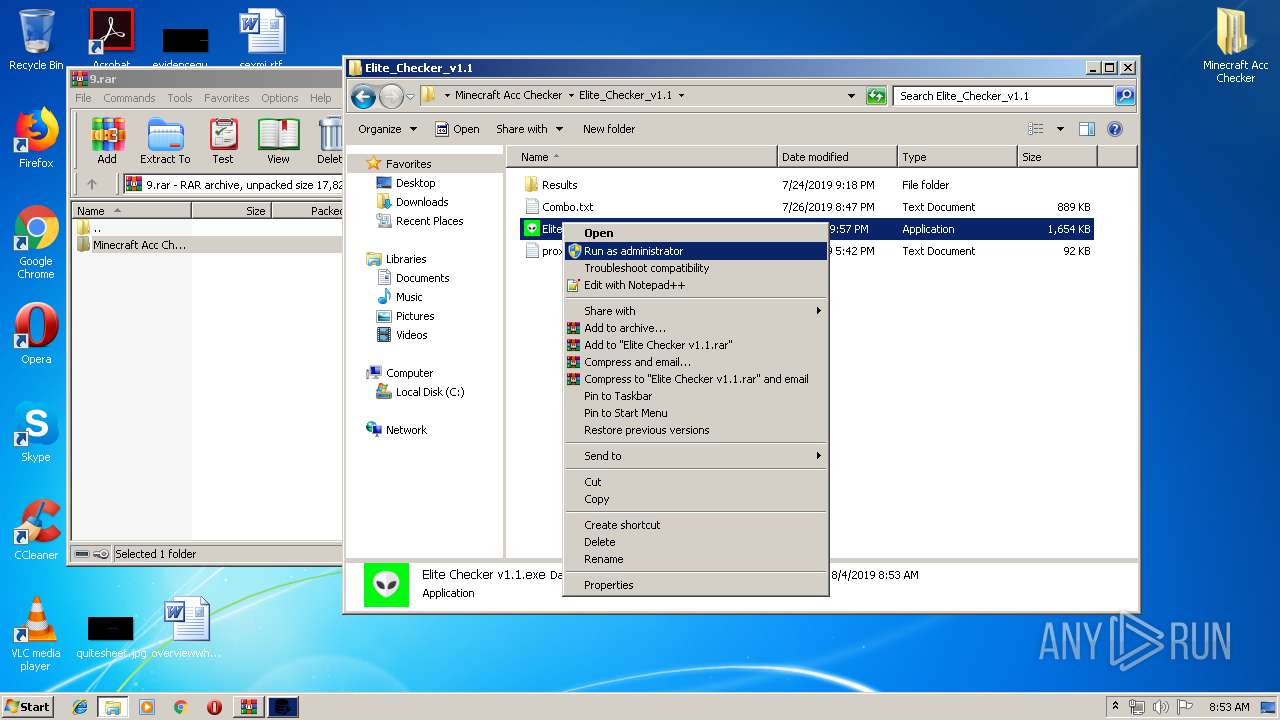Choose Open from context menu

[x=696, y=233]
